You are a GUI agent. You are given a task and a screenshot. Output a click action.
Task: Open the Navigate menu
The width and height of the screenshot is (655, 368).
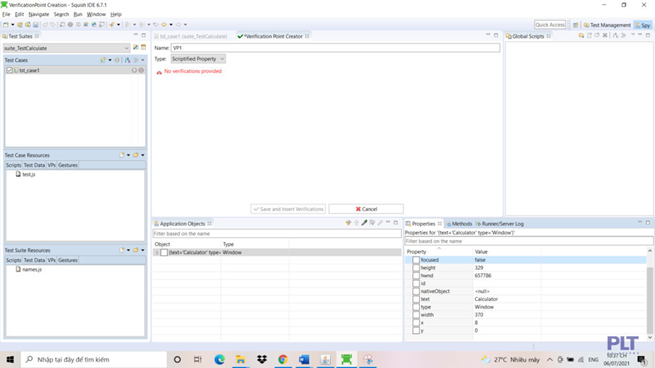[x=39, y=14]
